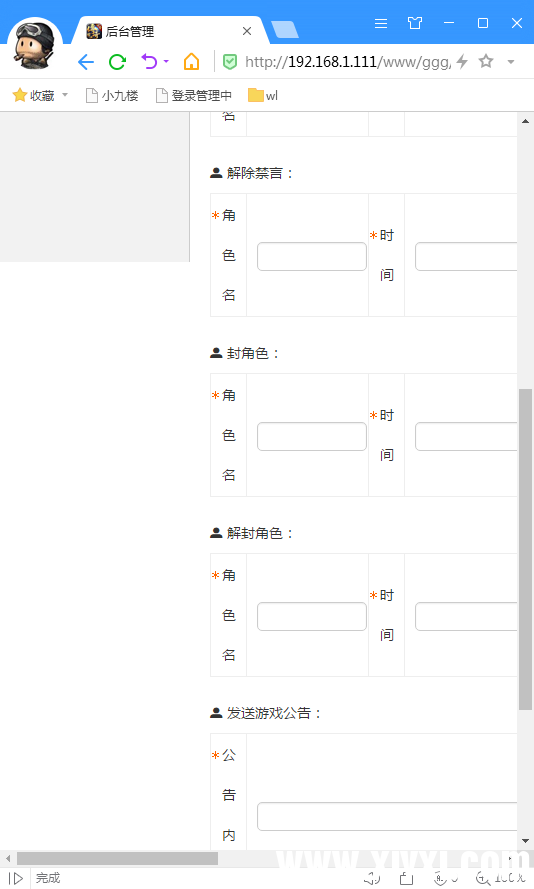Open the 登录管理中 bookmark

point(194,95)
